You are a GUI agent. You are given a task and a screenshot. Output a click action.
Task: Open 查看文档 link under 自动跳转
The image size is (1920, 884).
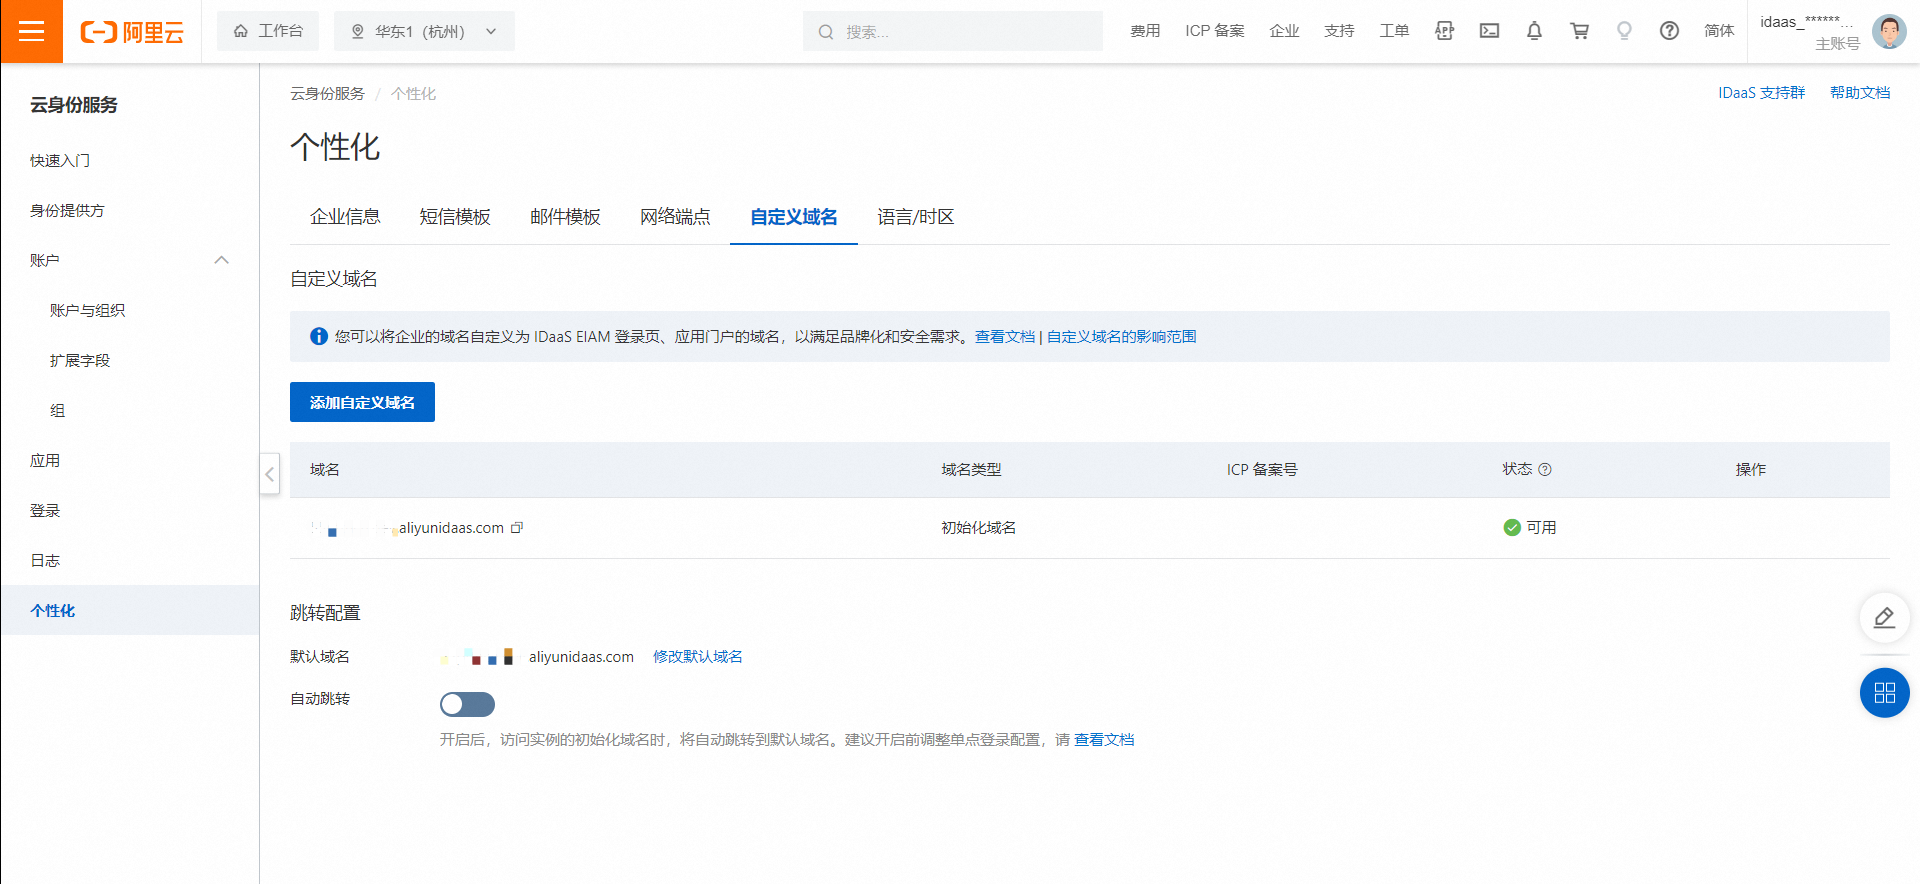[x=1104, y=739]
